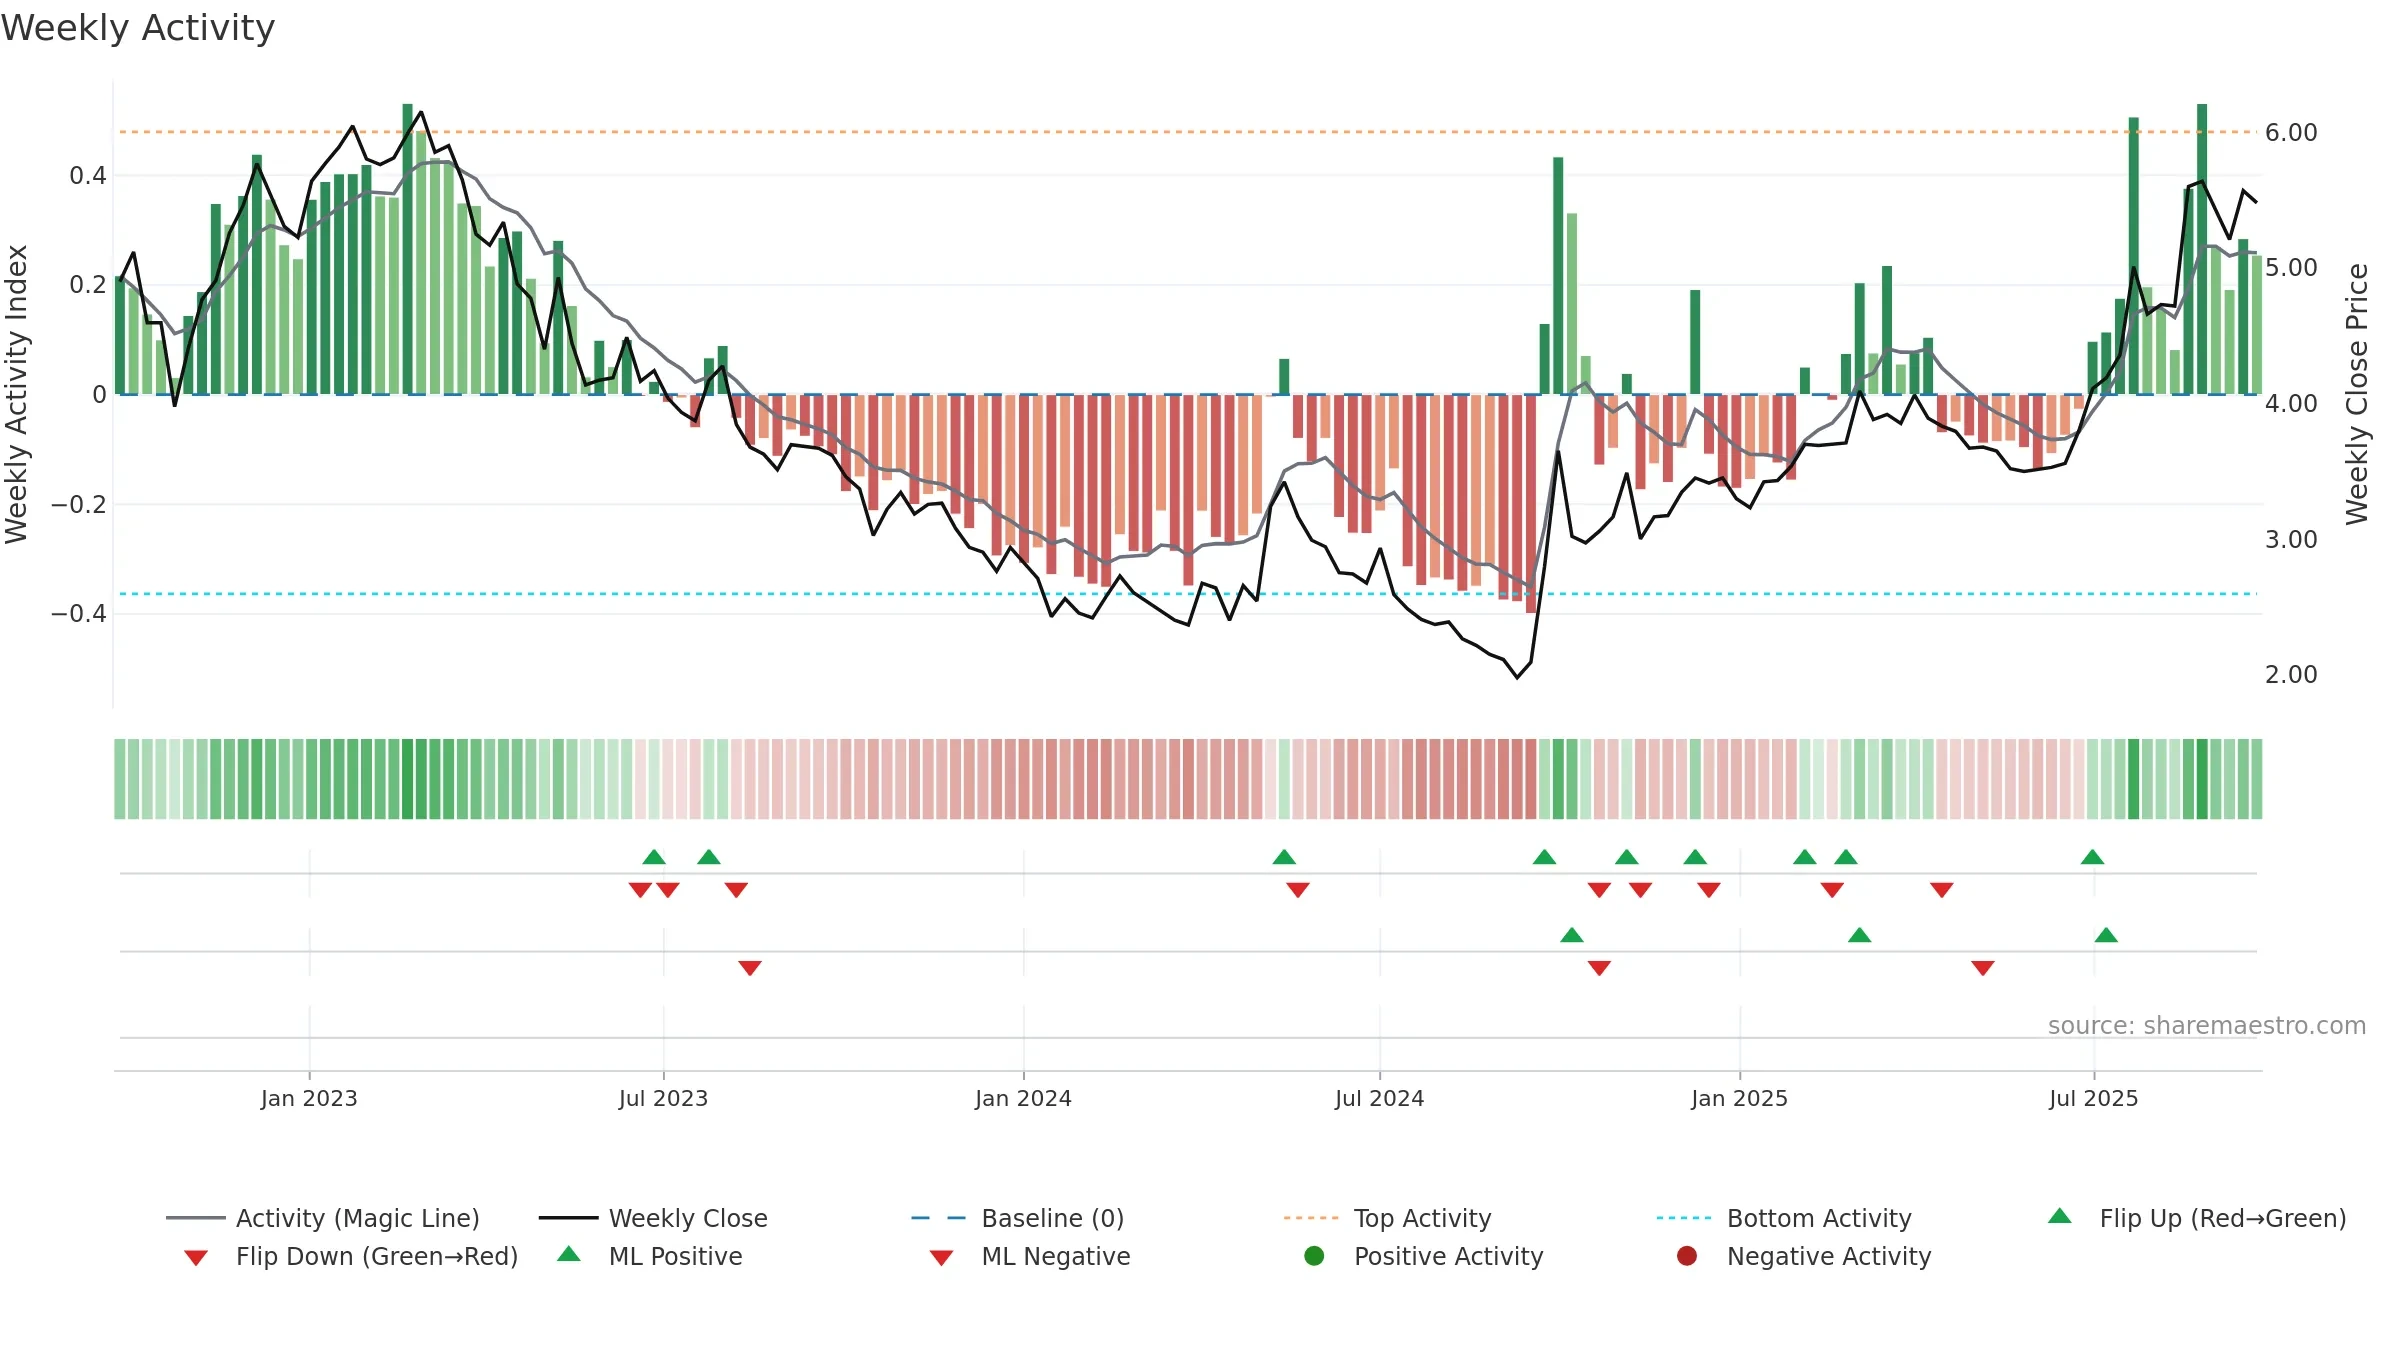Click the Weekly Activity Index axis title
The height and width of the screenshot is (1350, 2400).
16,394
